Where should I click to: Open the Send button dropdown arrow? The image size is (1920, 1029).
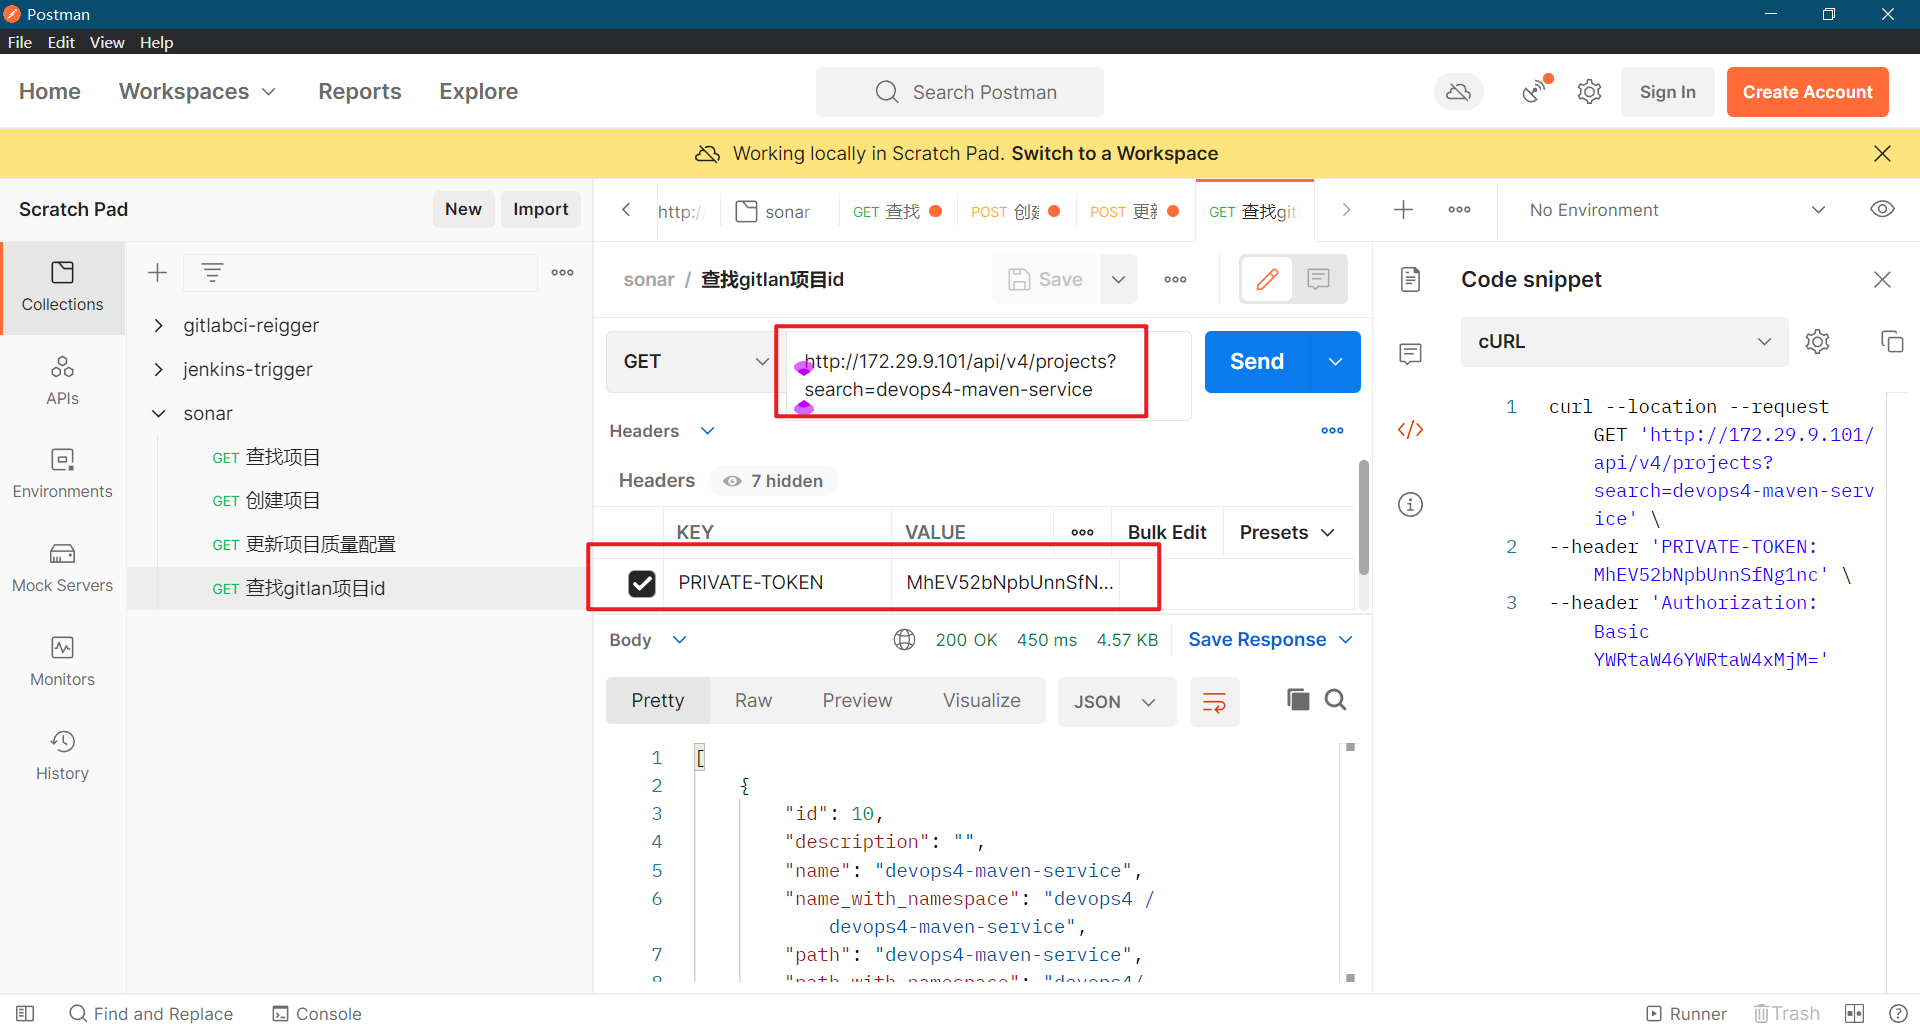click(1335, 361)
